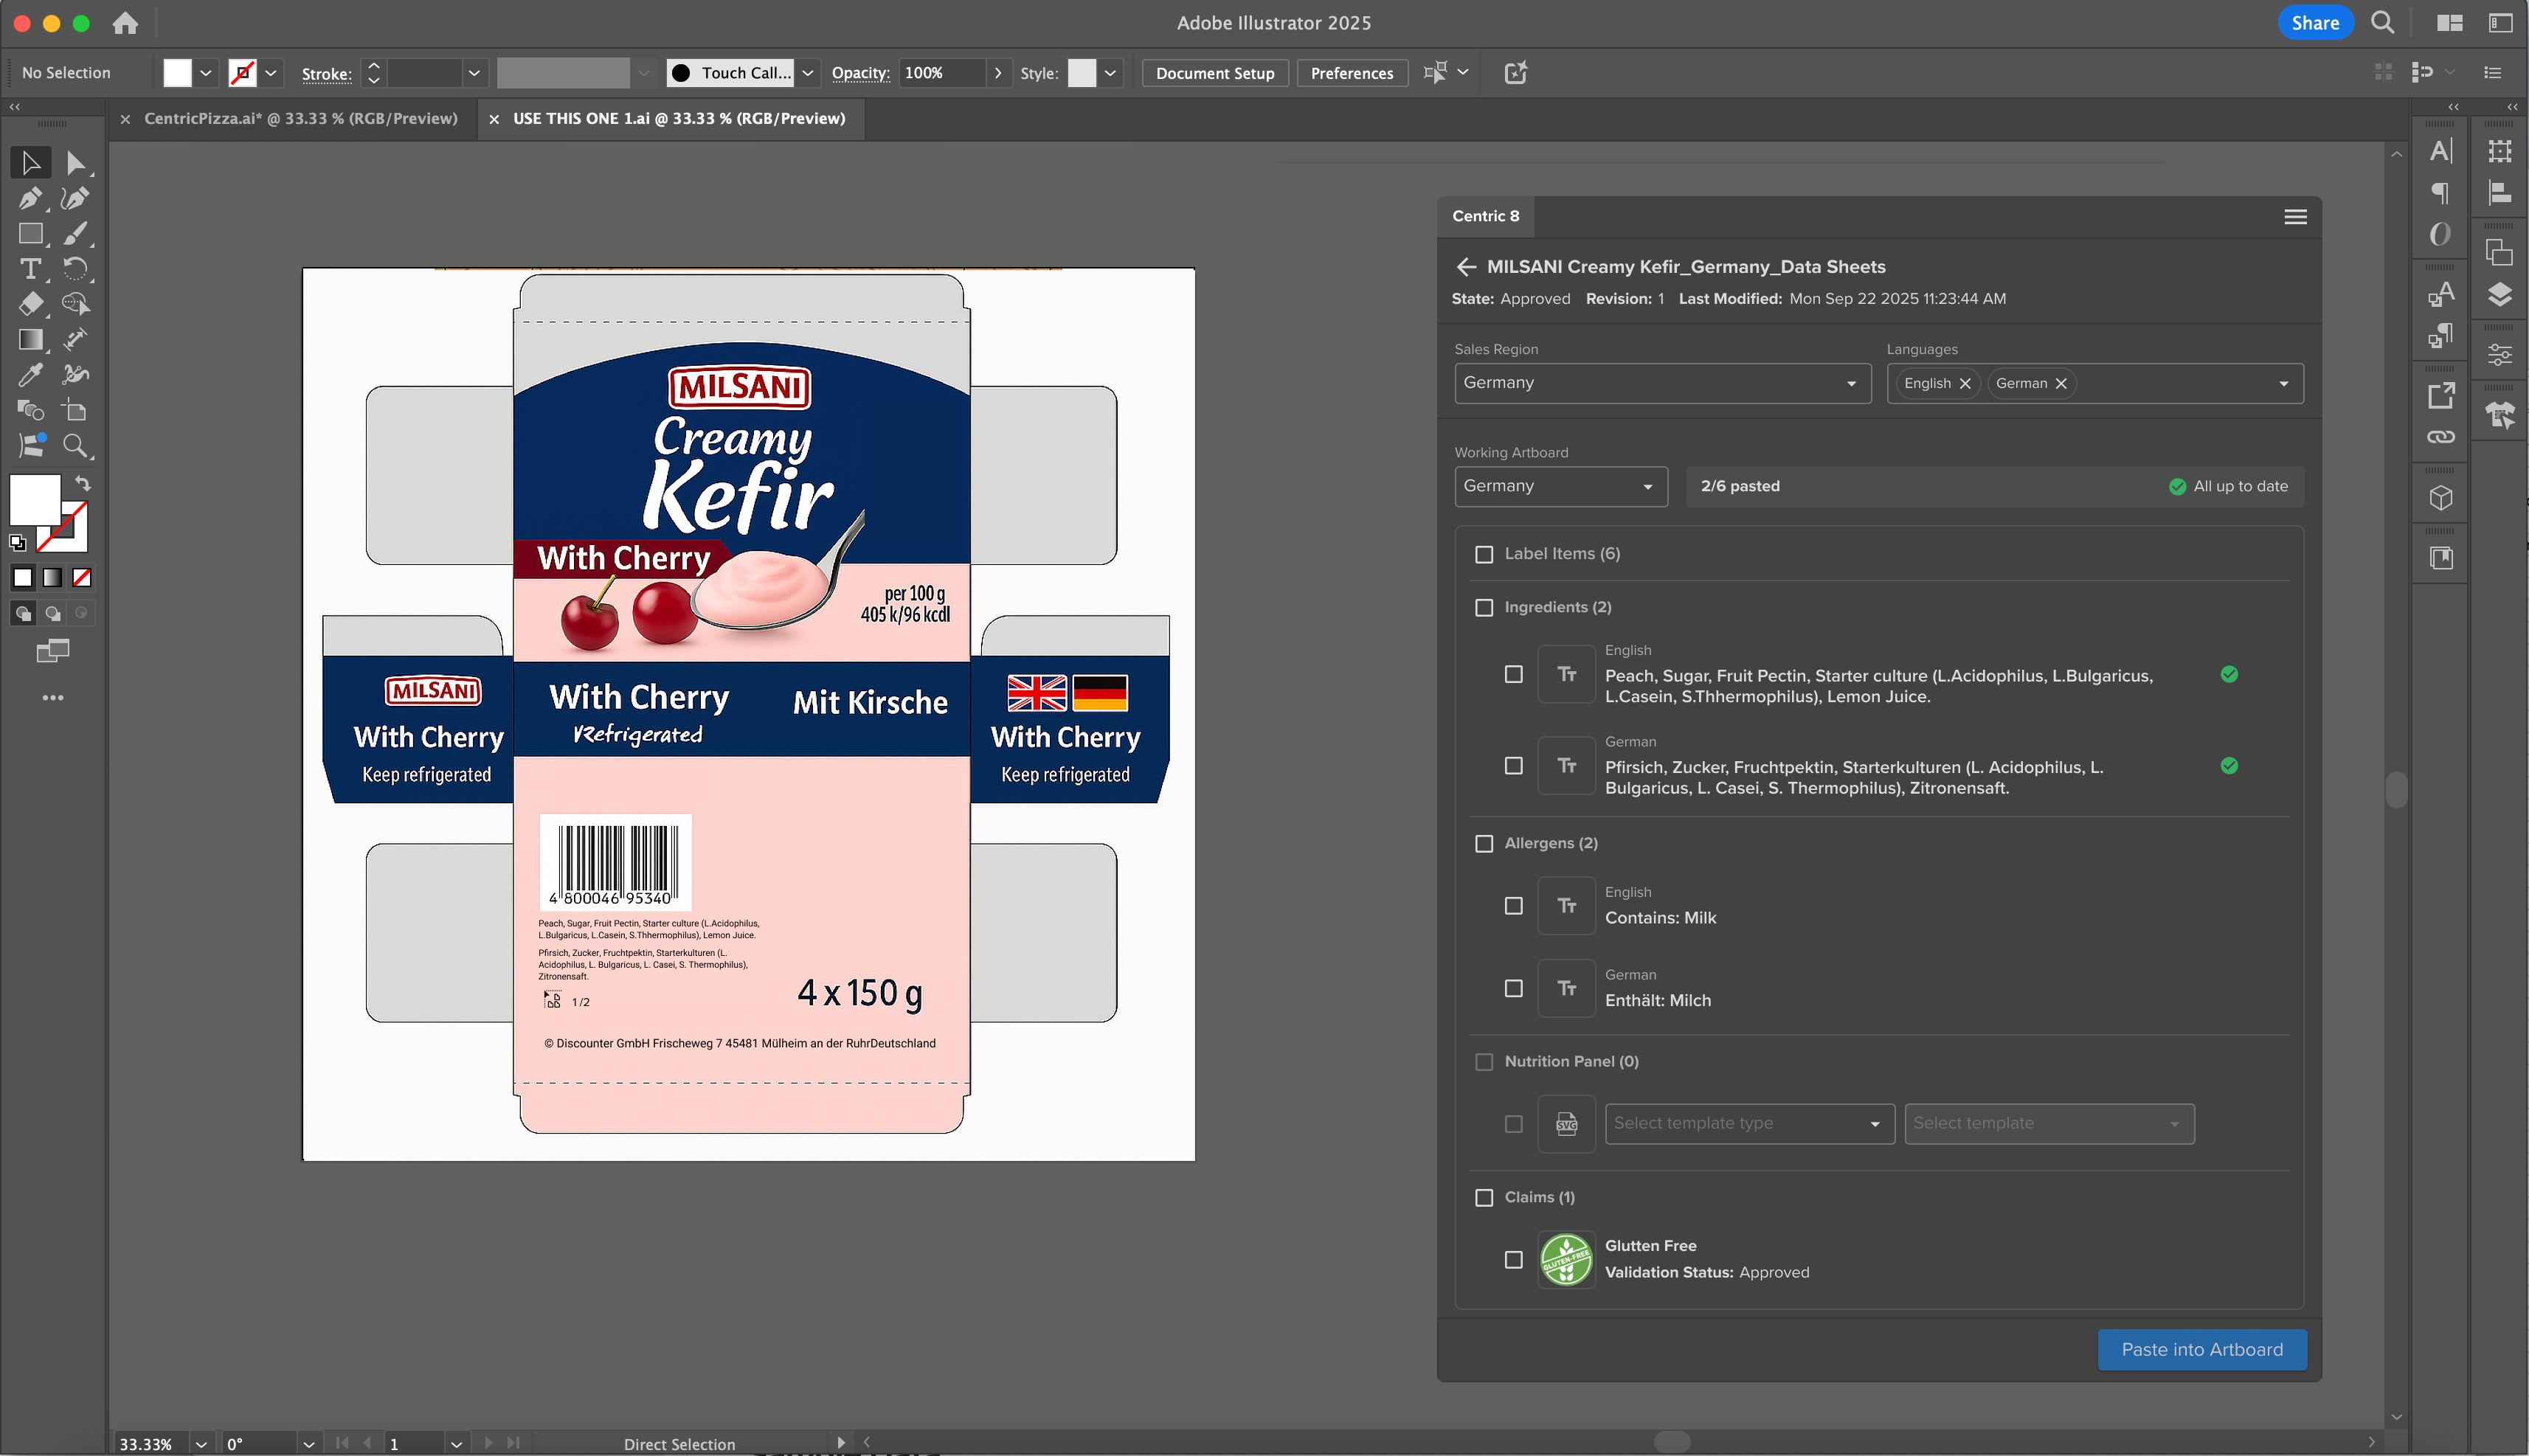Switch to the CentricPizza.ai document tab
Viewport: 2529px width, 1456px height.
click(300, 119)
